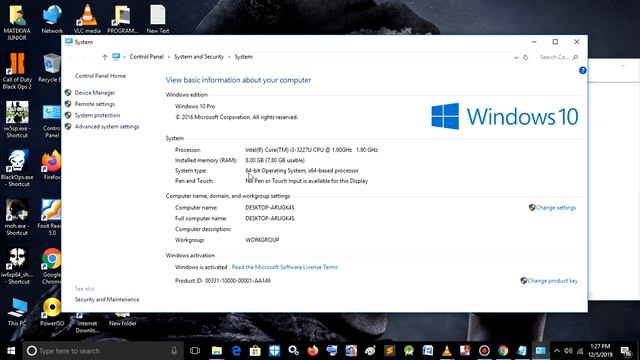The height and width of the screenshot is (360, 640).
Task: Click the blue help question mark icon
Action: (582, 70)
